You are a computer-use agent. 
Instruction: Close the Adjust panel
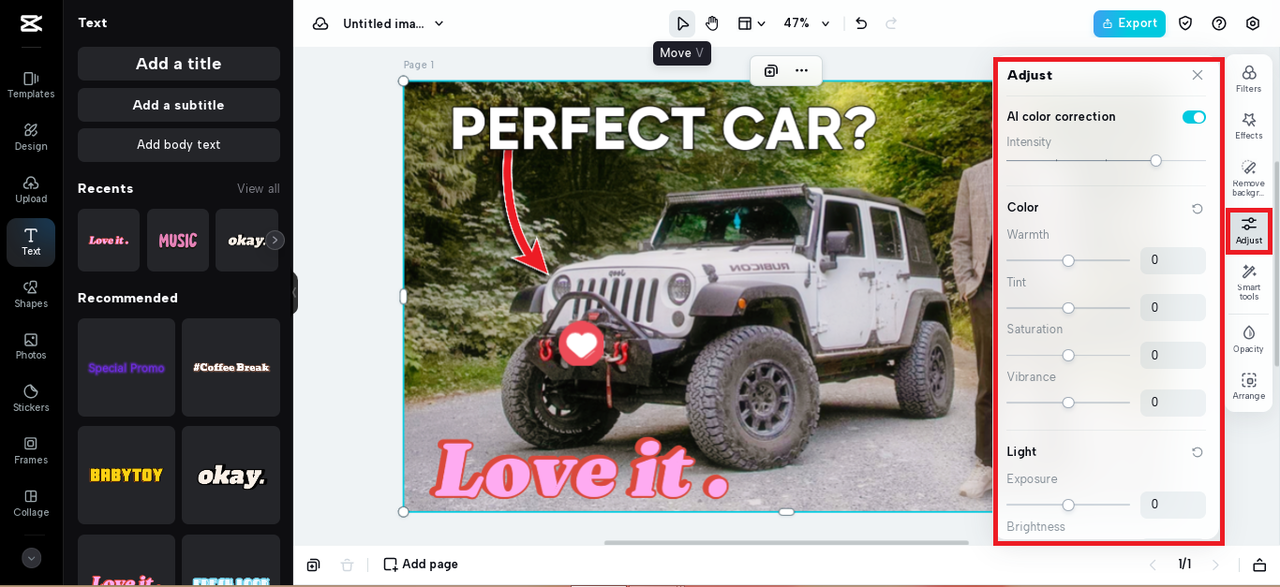pos(1197,75)
